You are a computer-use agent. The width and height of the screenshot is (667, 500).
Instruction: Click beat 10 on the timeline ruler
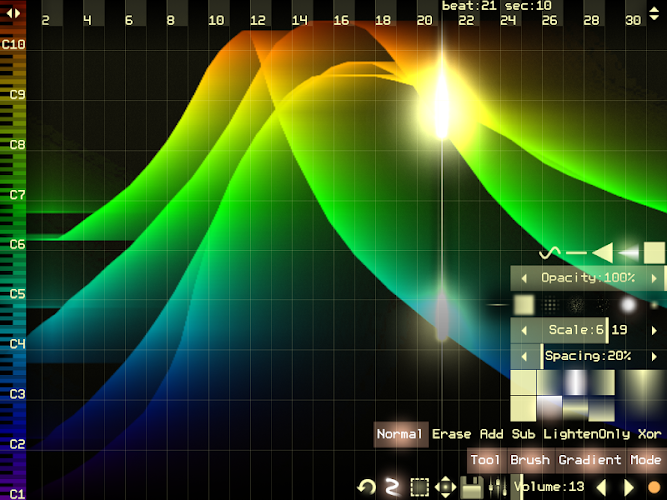click(216, 20)
